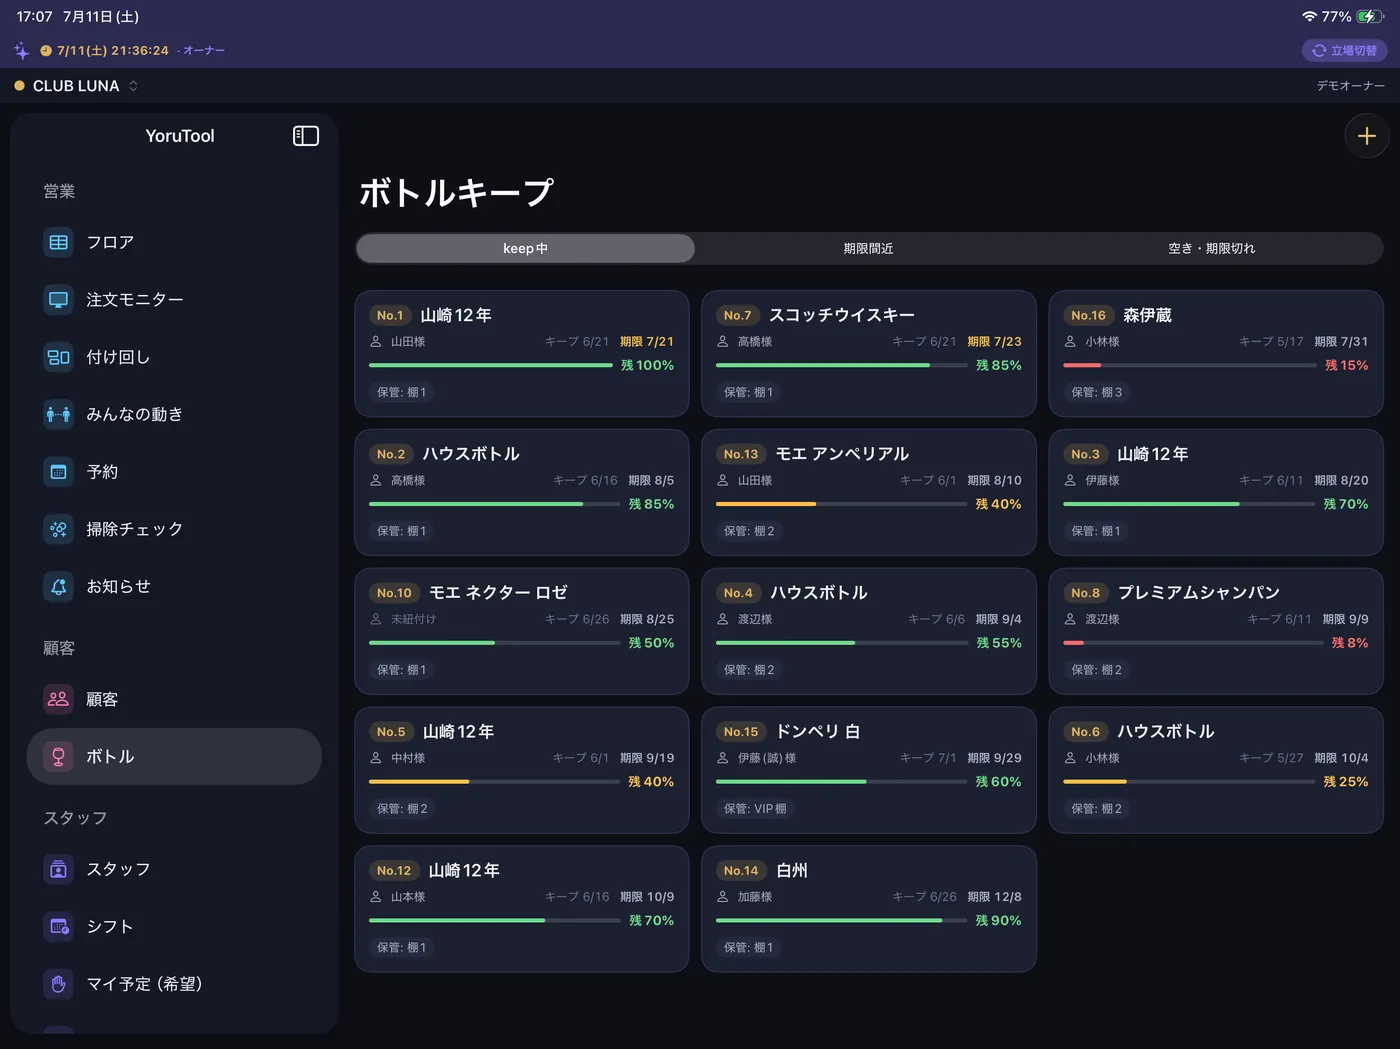Image resolution: width=1400 pixels, height=1049 pixels.
Task: Open the シフト shift icon
Action: click(59, 927)
